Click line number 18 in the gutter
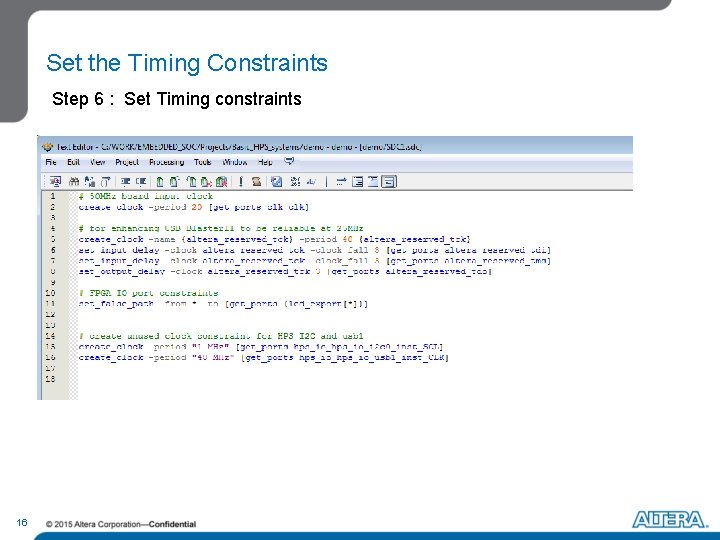The height and width of the screenshot is (540, 720). pos(51,379)
